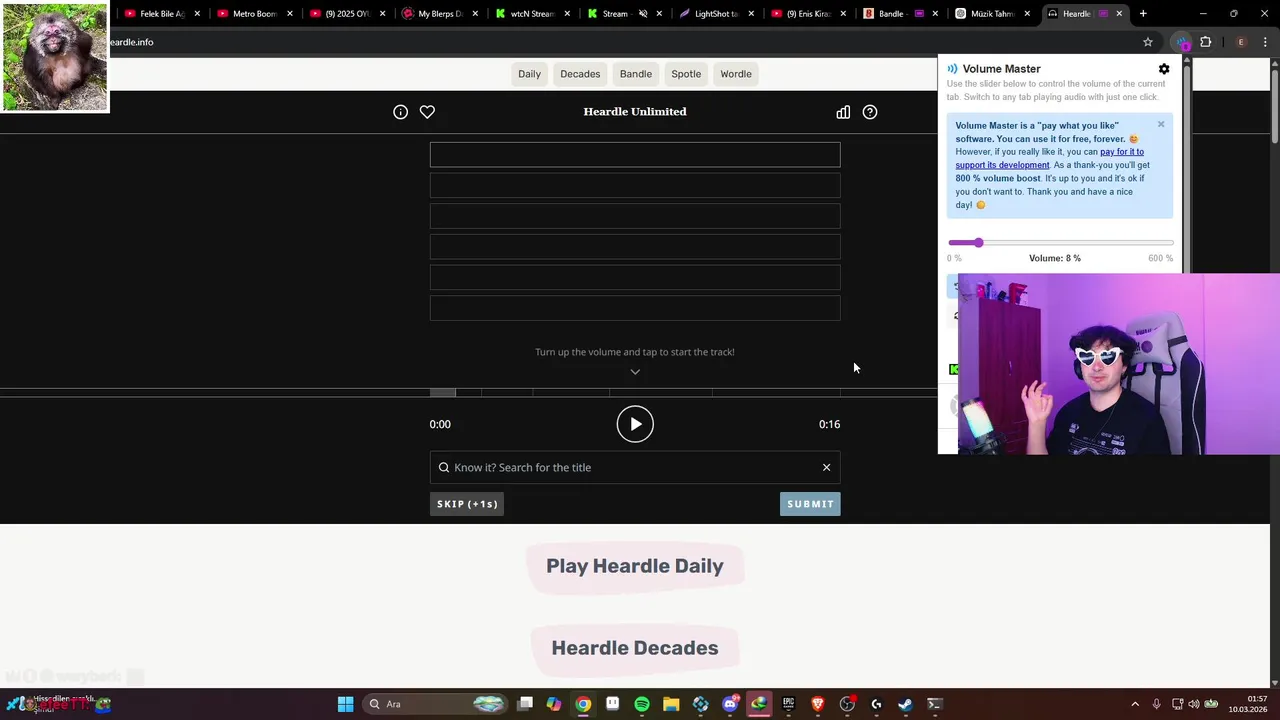This screenshot has height=720, width=1280.
Task: Unmute the Stream tab's muted speaker icon
Action: (643, 14)
